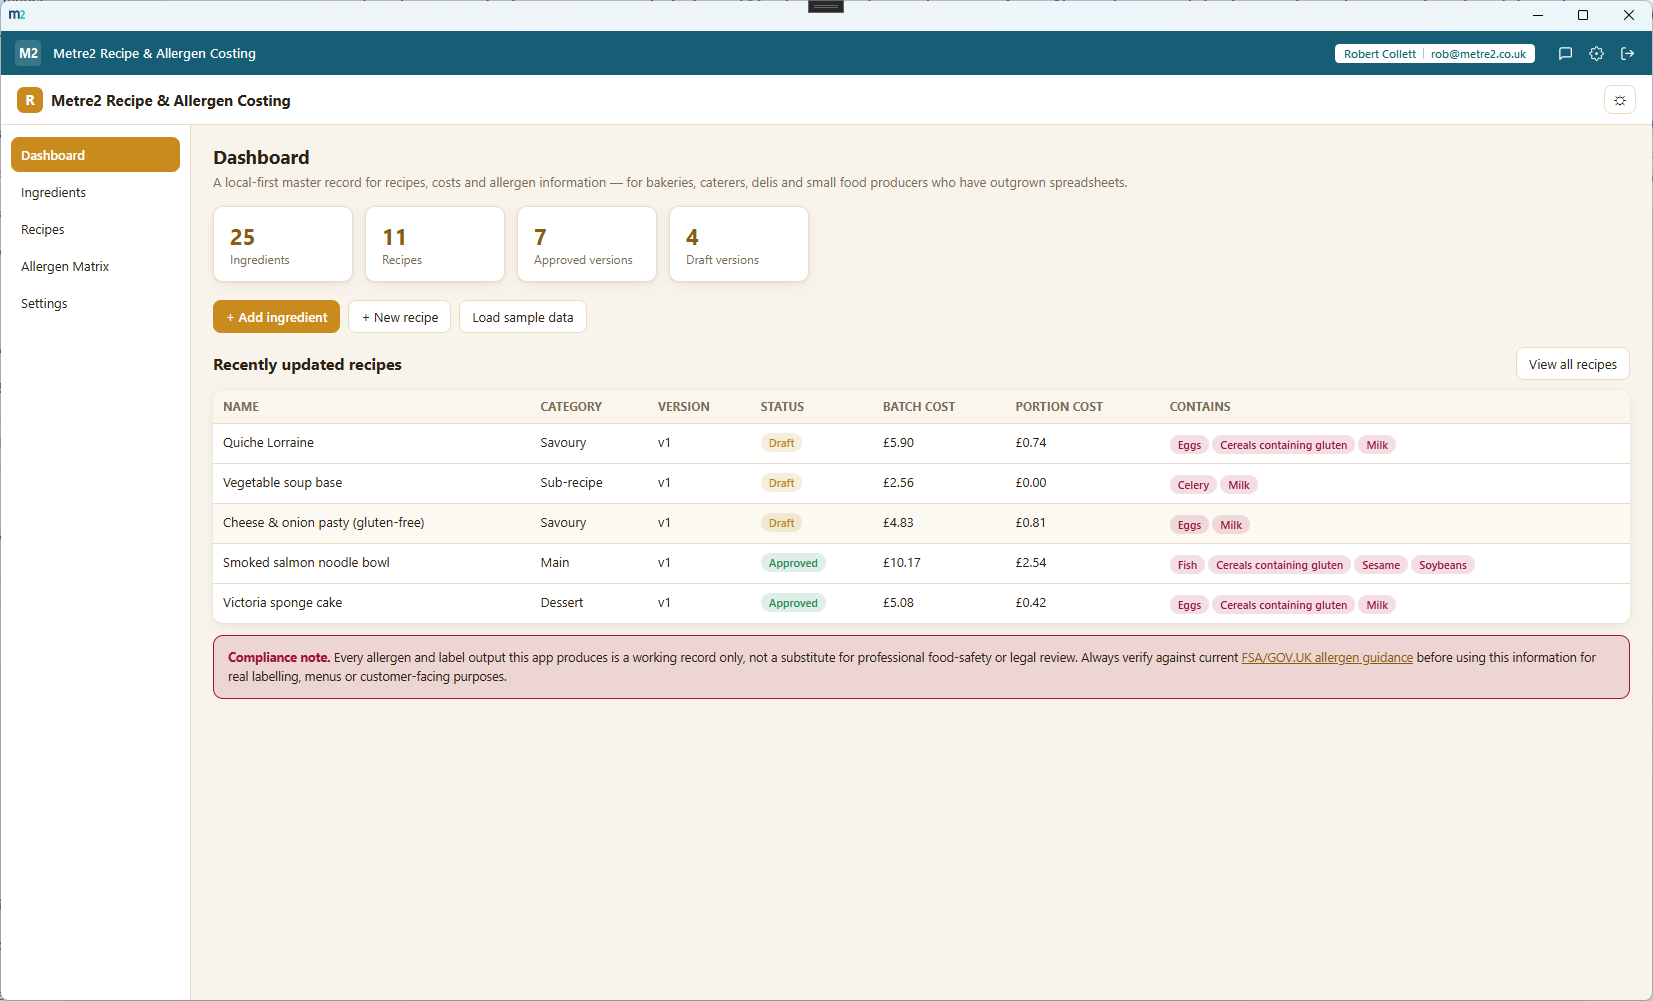Image resolution: width=1653 pixels, height=1001 pixels.
Task: Open the settings gear icon in header
Action: 1597,54
